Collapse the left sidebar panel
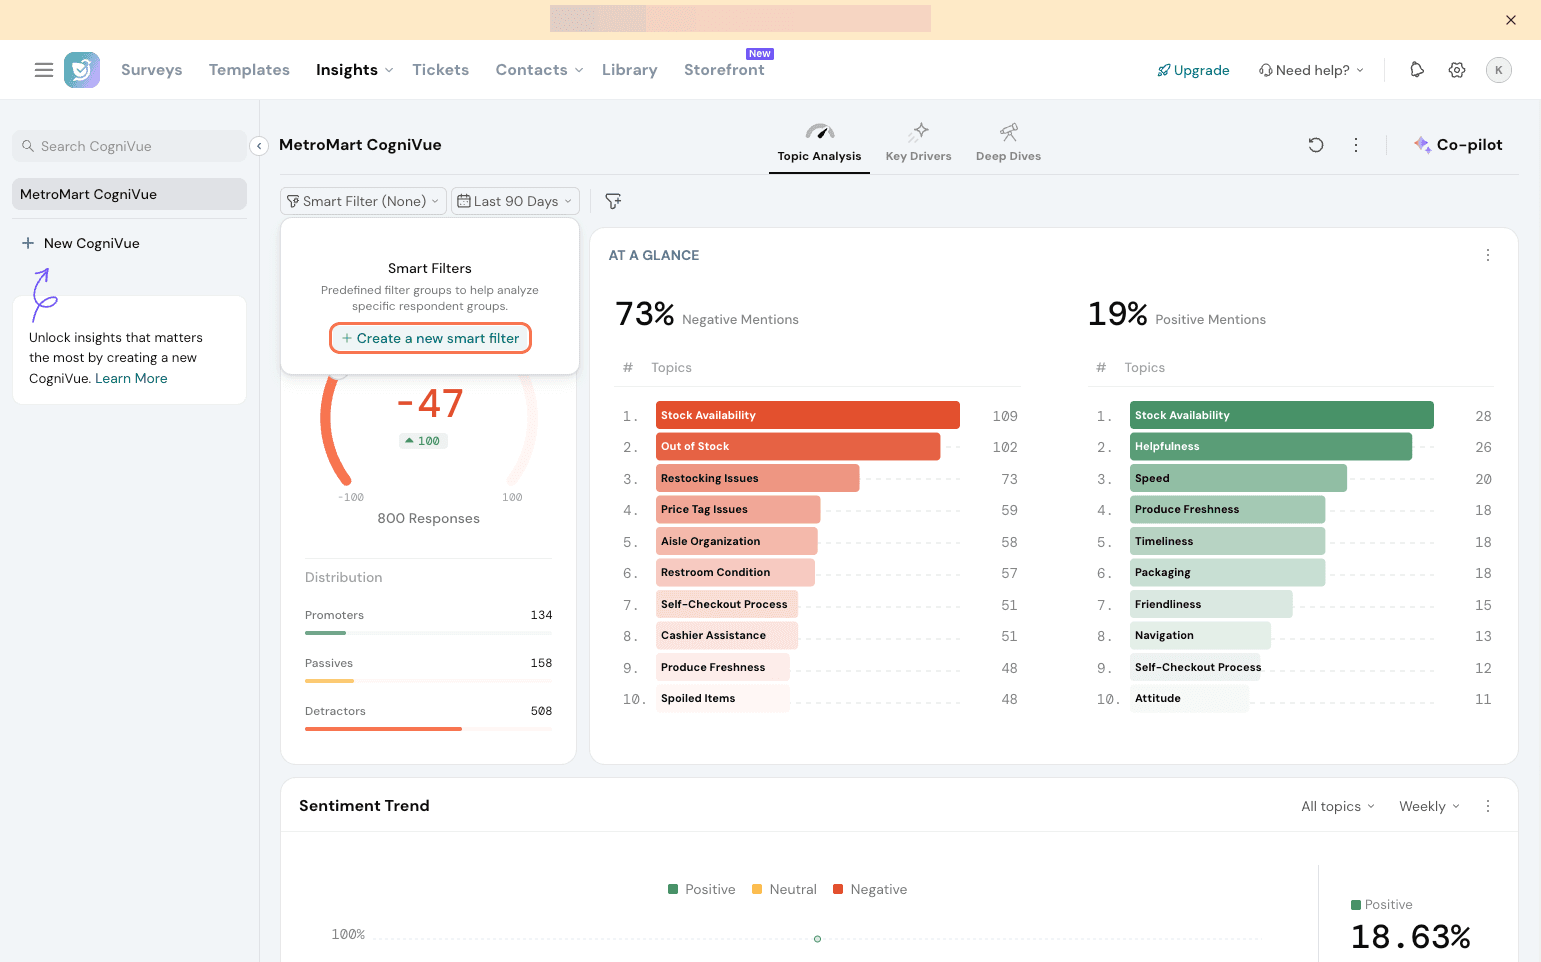 tap(259, 146)
